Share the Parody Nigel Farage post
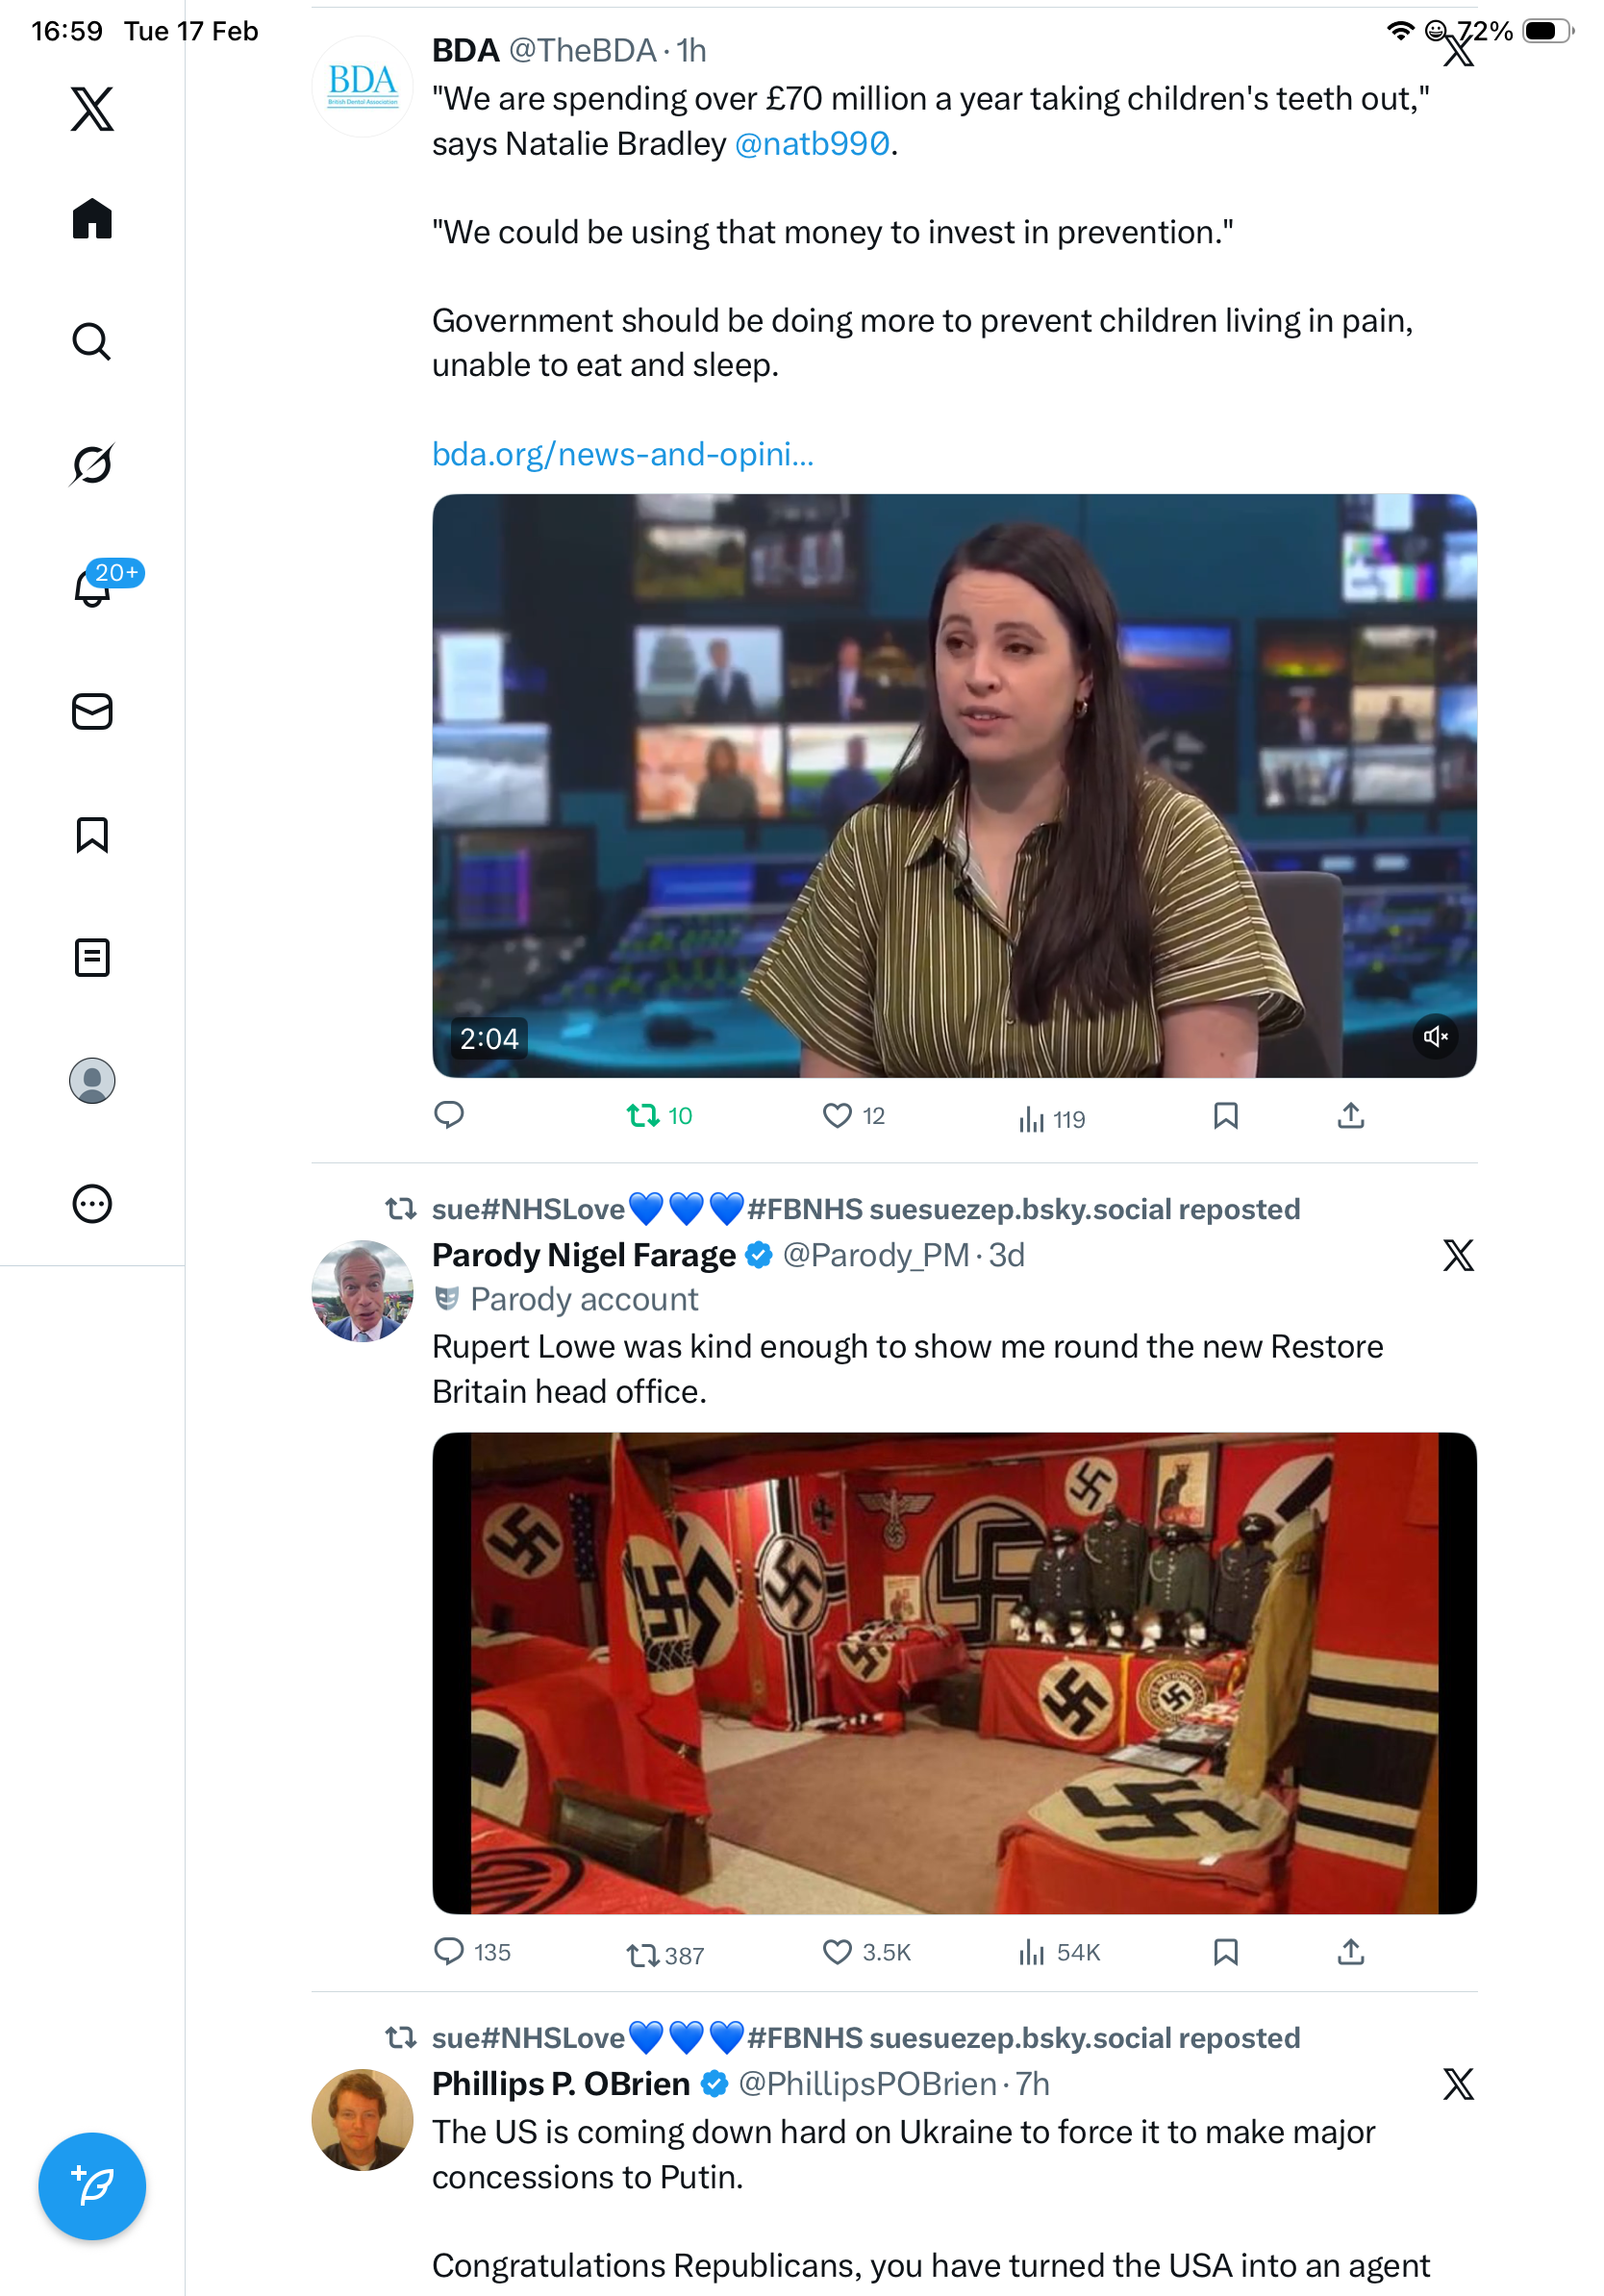The height and width of the screenshot is (2296, 1604). point(1350,1951)
